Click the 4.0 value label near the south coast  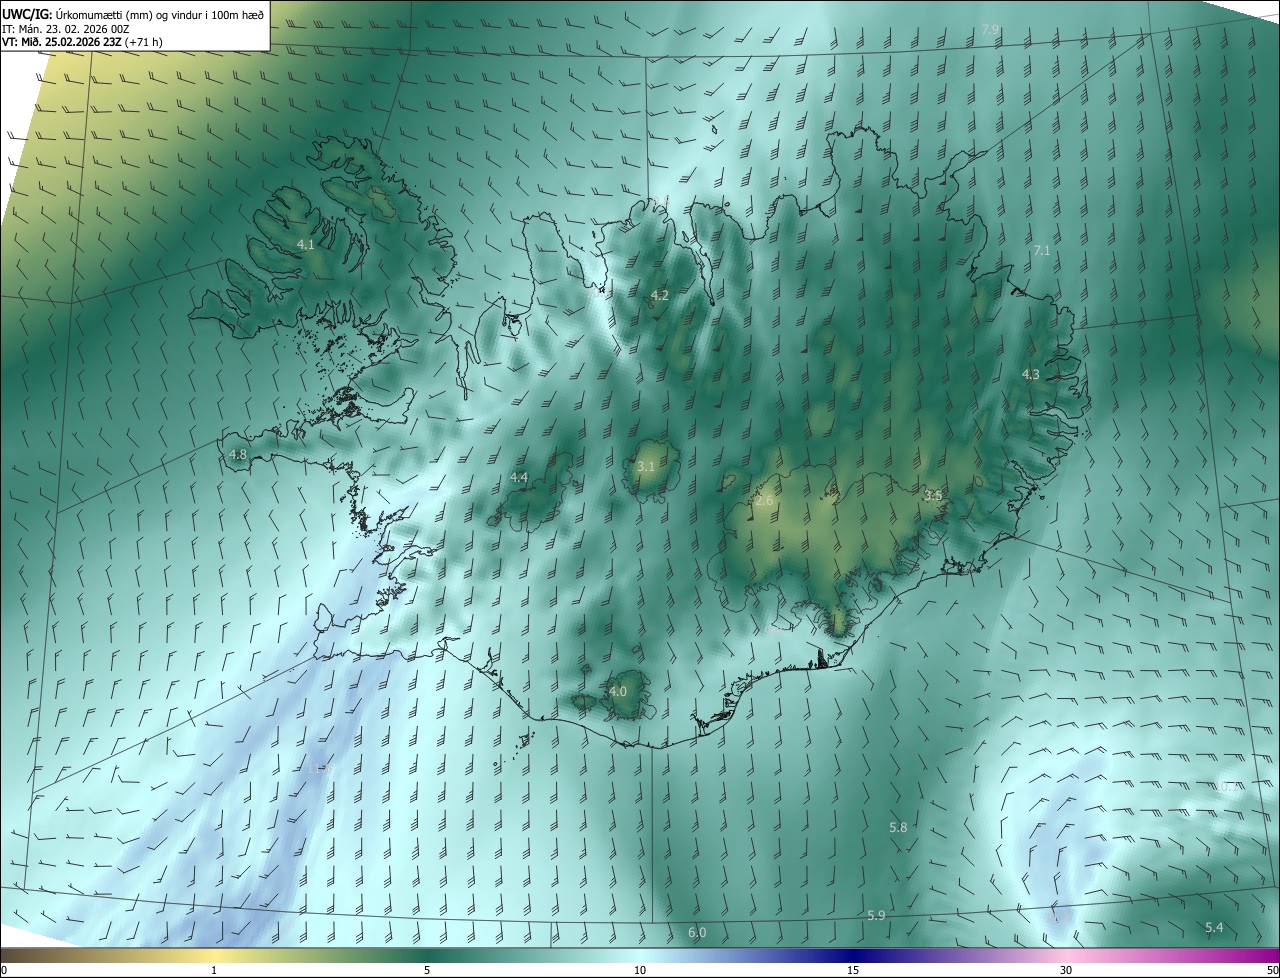[618, 691]
